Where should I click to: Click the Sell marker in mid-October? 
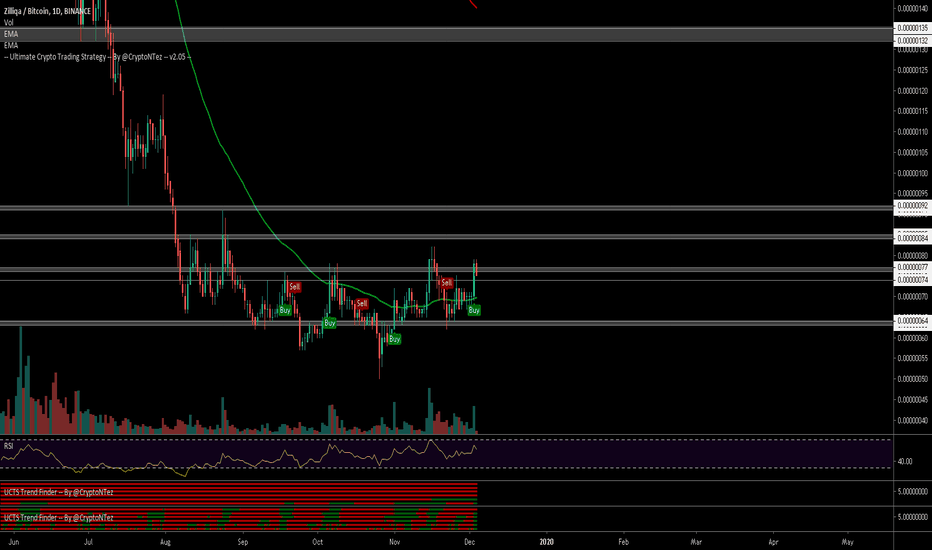tap(361, 303)
